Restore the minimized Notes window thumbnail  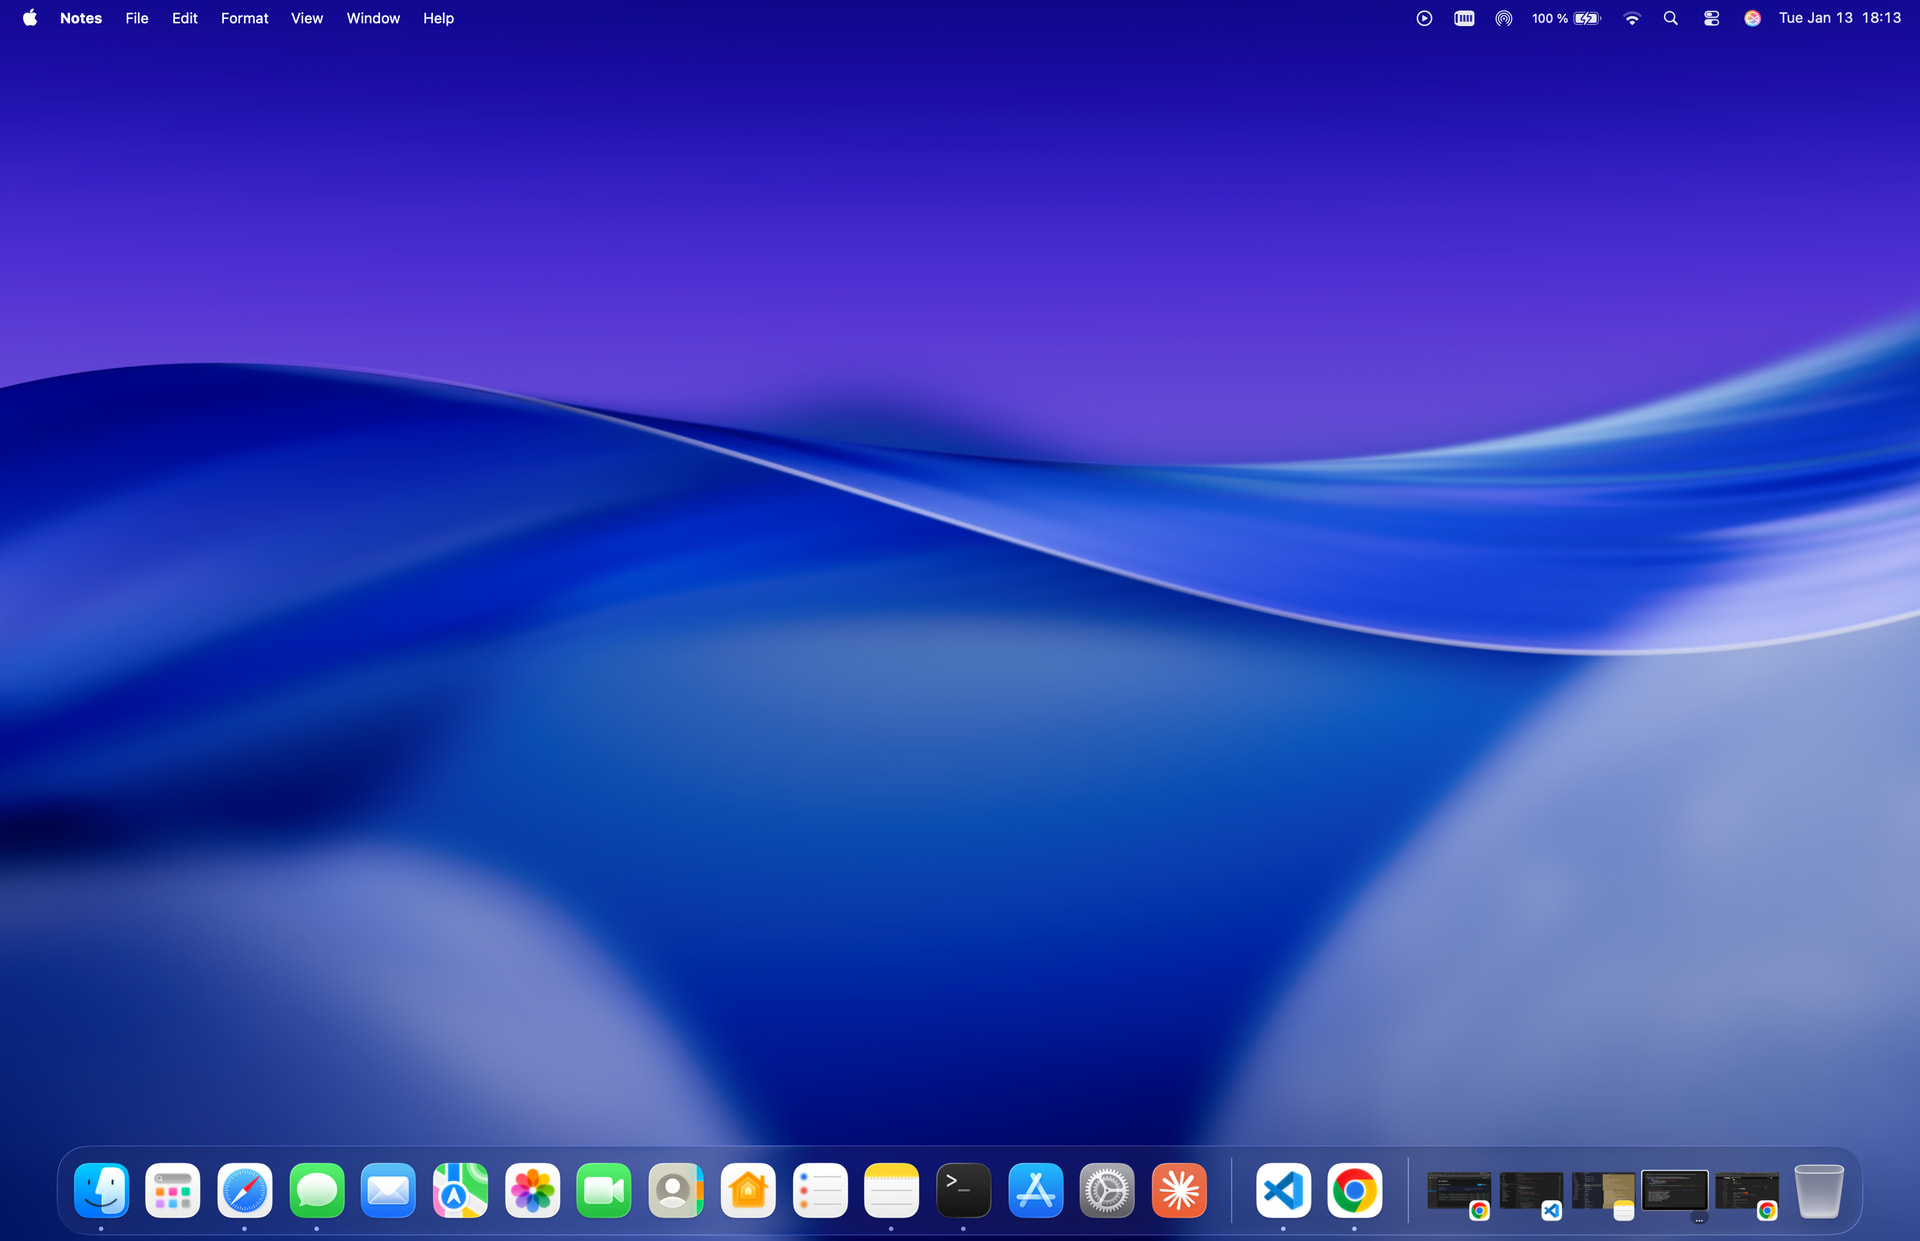pyautogui.click(x=1603, y=1192)
